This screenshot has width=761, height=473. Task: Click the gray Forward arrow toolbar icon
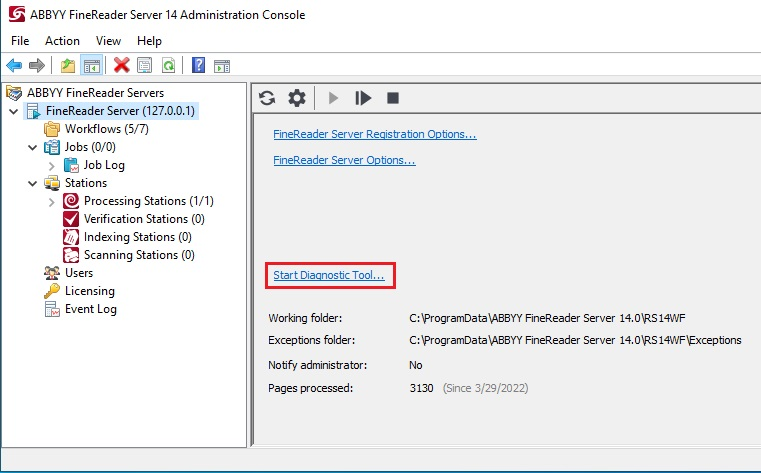click(37, 65)
